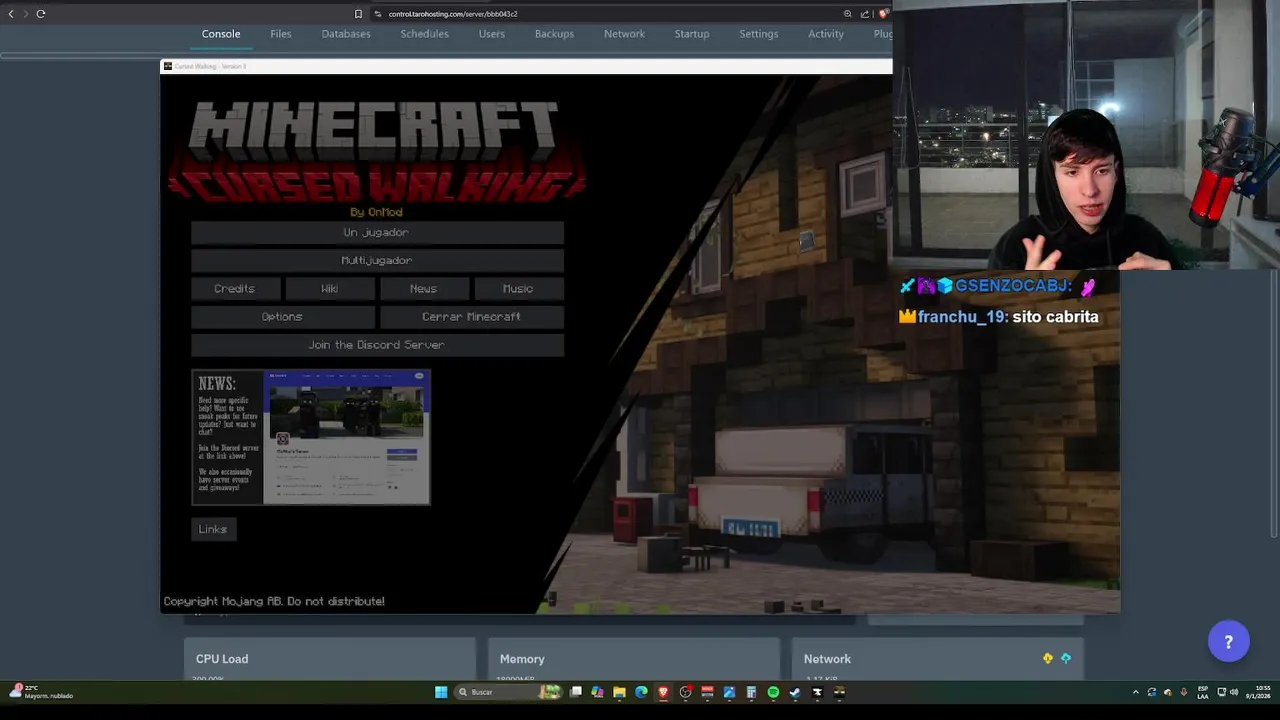Switch to Brave browser on taskbar
This screenshot has width=1280, height=720.
pyautogui.click(x=663, y=692)
